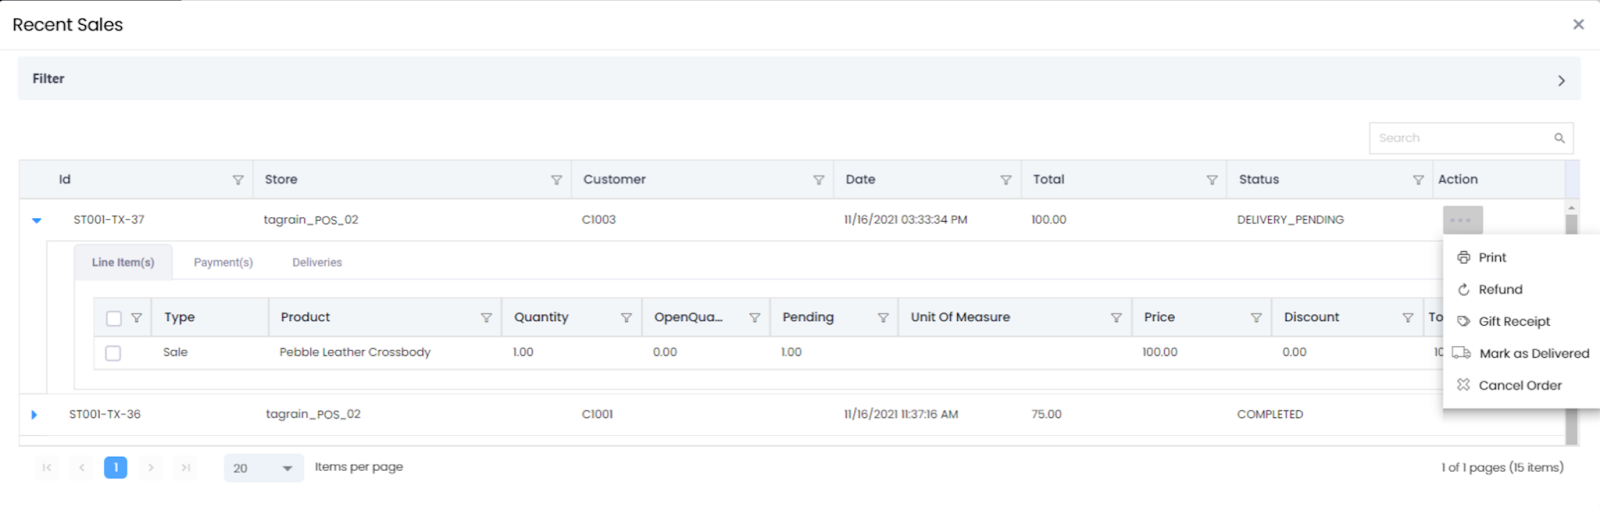The height and width of the screenshot is (507, 1600).
Task: Click into the Search input field
Action: pos(1460,138)
